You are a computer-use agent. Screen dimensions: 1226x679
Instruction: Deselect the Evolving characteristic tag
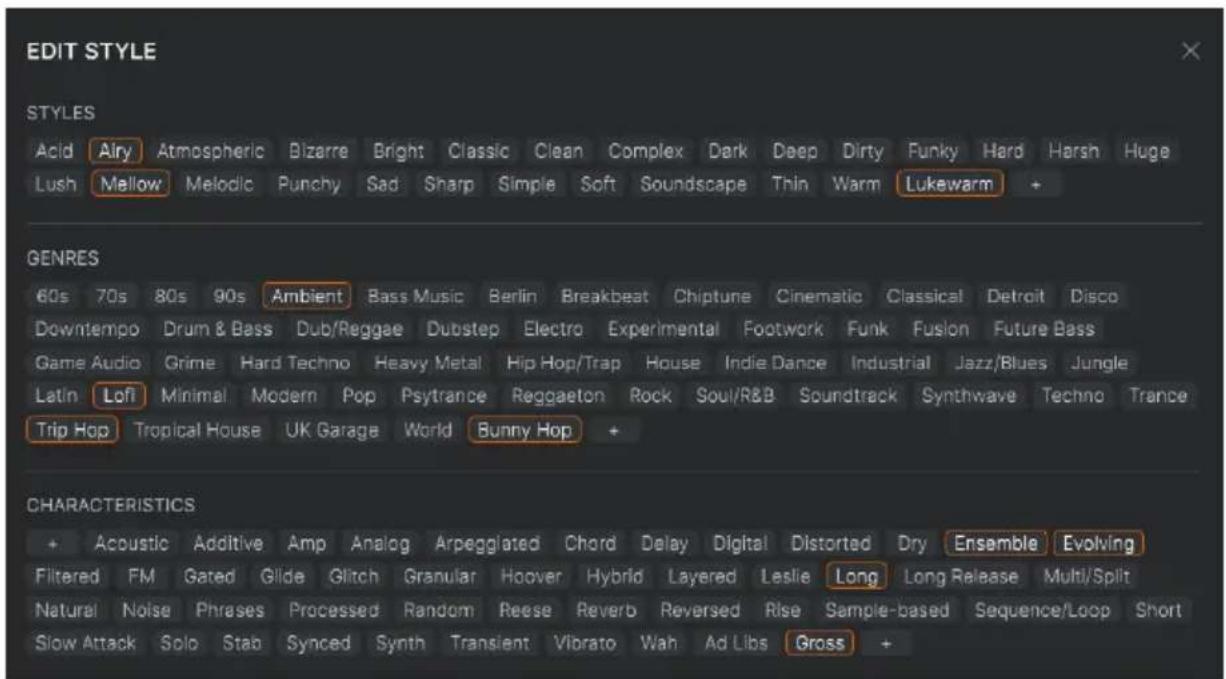click(1098, 544)
